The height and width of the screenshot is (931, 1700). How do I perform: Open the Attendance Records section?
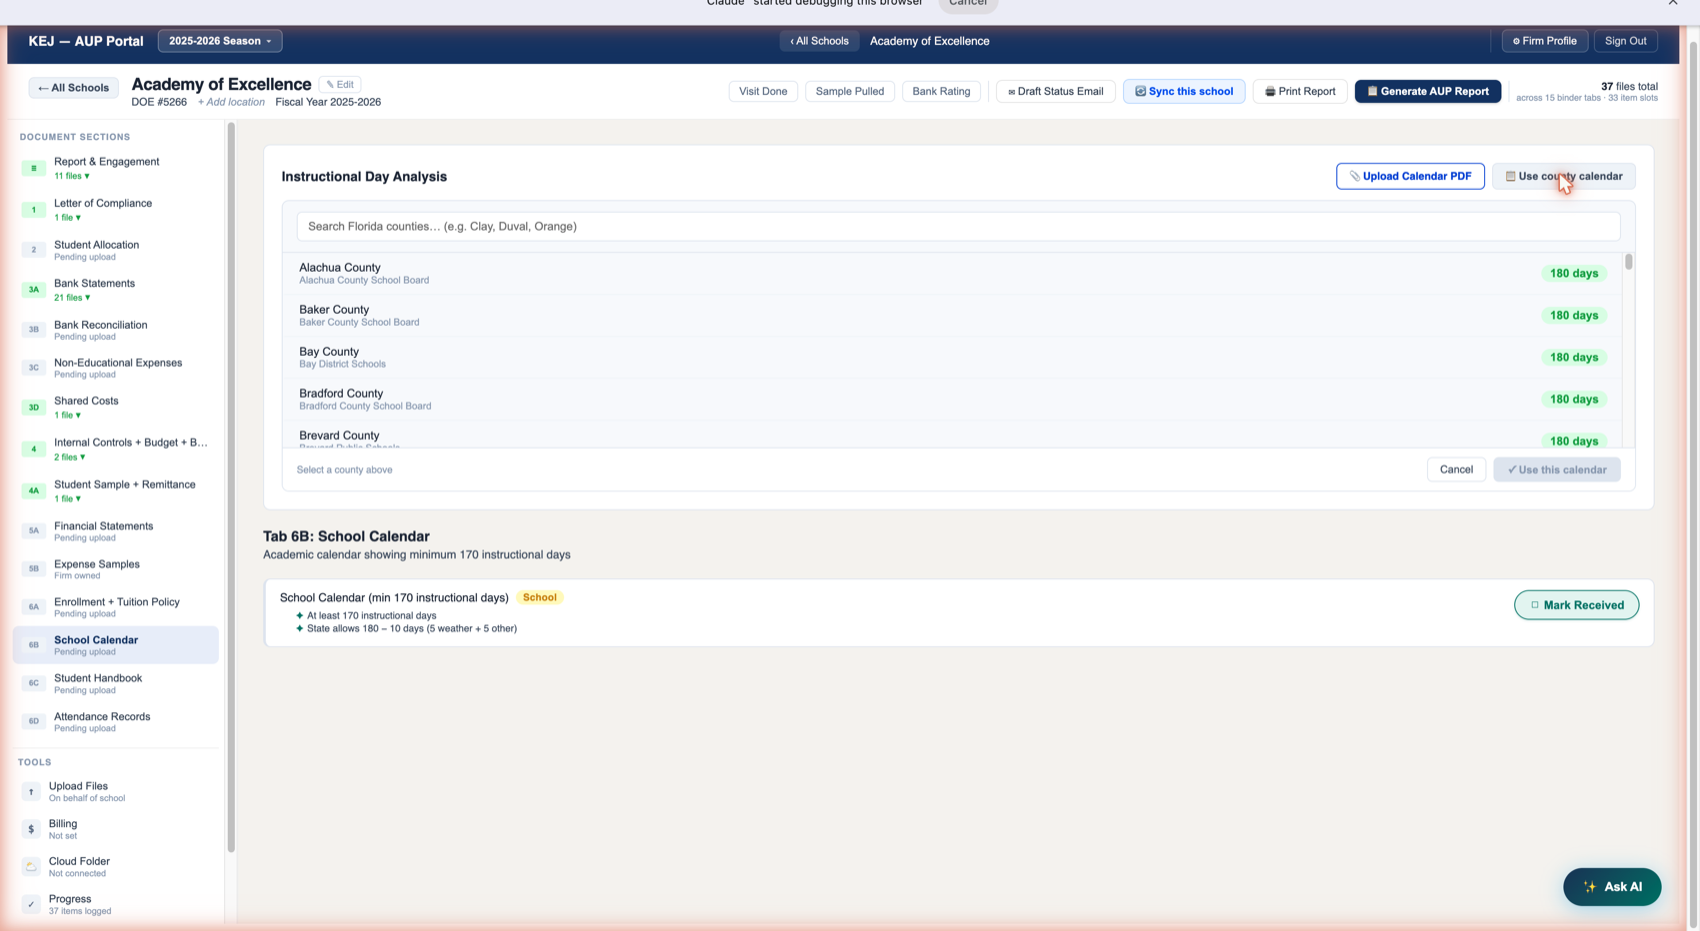116,721
